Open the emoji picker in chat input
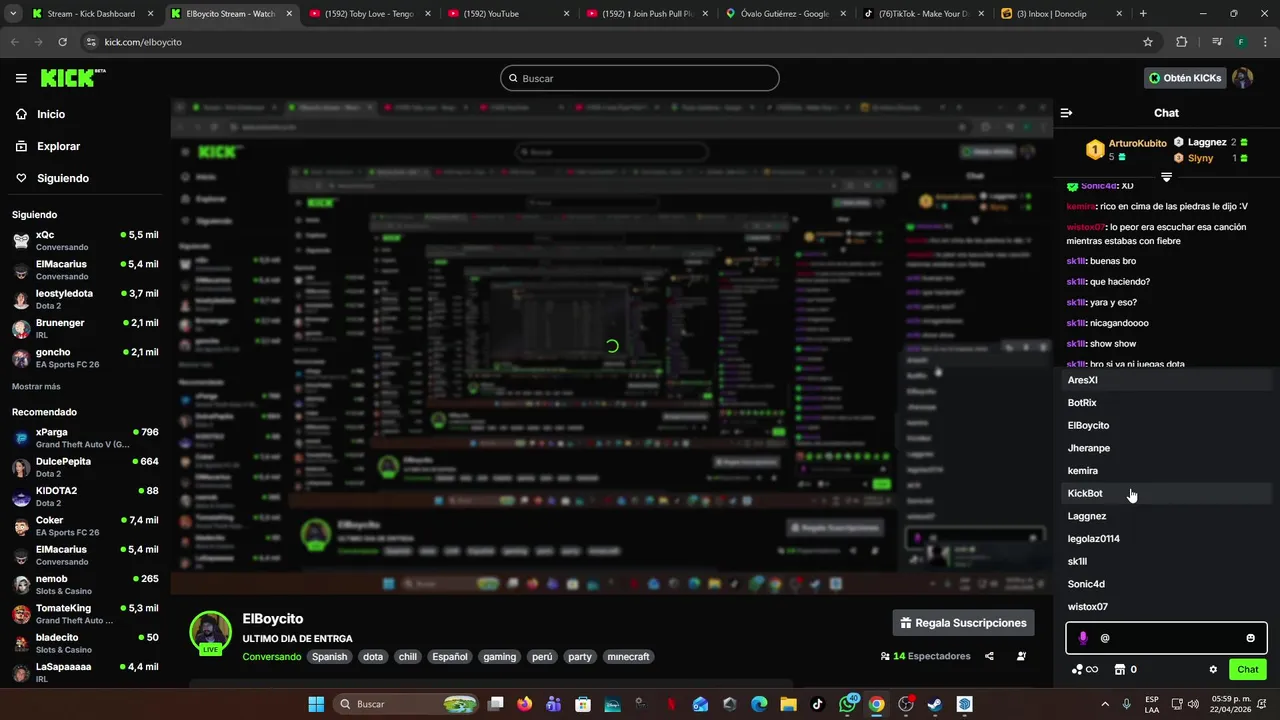The width and height of the screenshot is (1280, 720). click(x=1250, y=638)
